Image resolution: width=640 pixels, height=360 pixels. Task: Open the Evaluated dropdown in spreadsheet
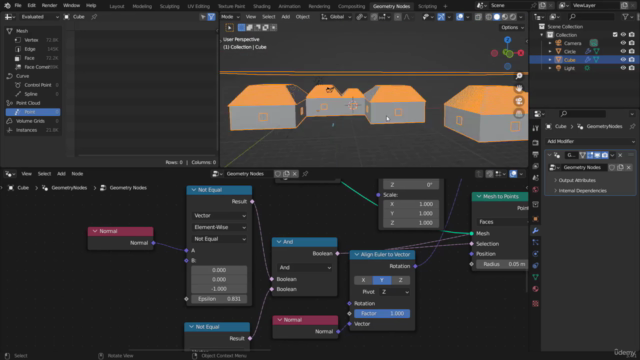pyautogui.click(x=40, y=17)
